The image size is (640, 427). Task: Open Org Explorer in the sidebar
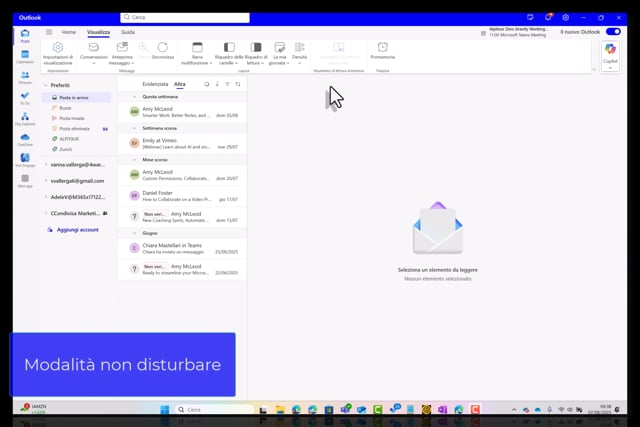point(25,119)
